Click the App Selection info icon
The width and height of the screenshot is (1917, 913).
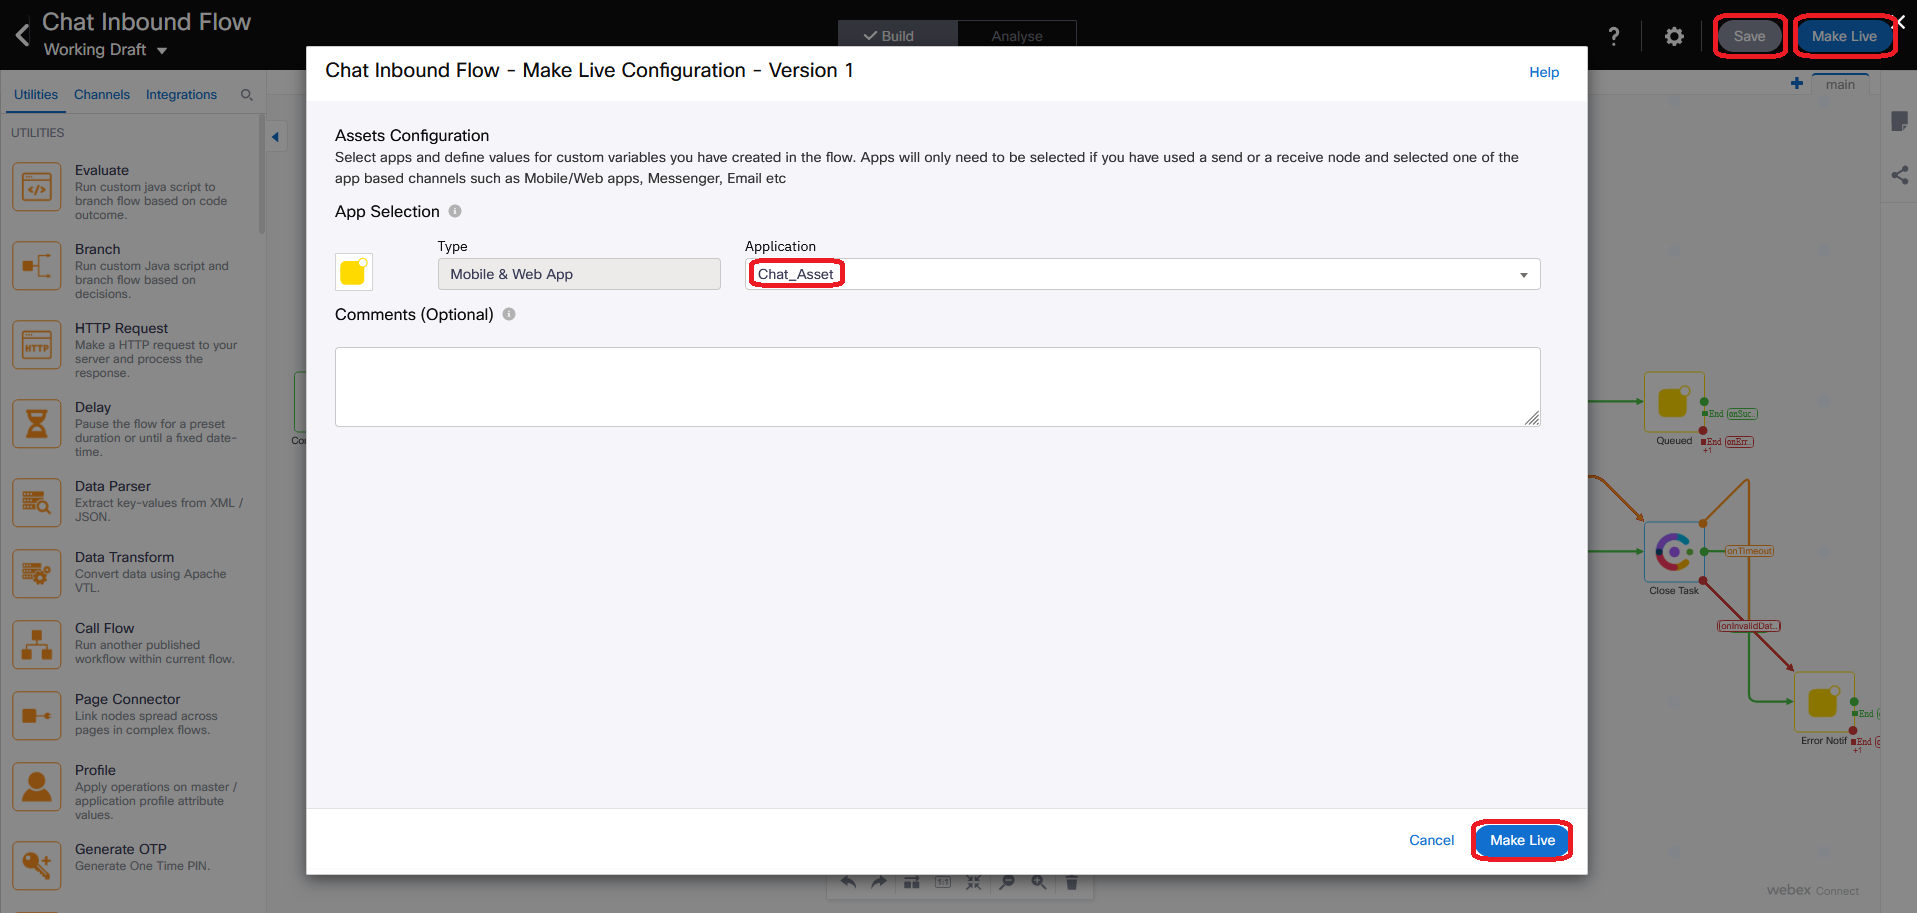click(x=455, y=211)
